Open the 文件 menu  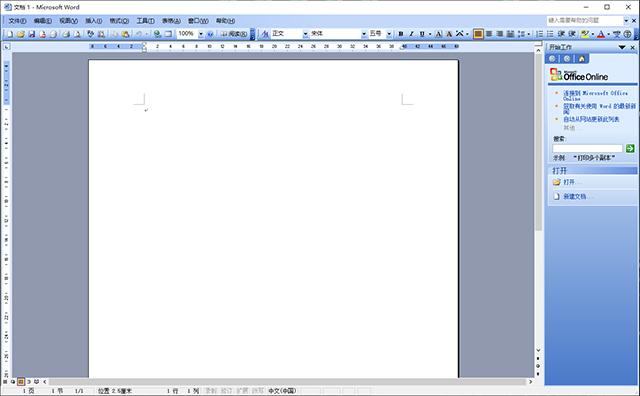(x=17, y=21)
